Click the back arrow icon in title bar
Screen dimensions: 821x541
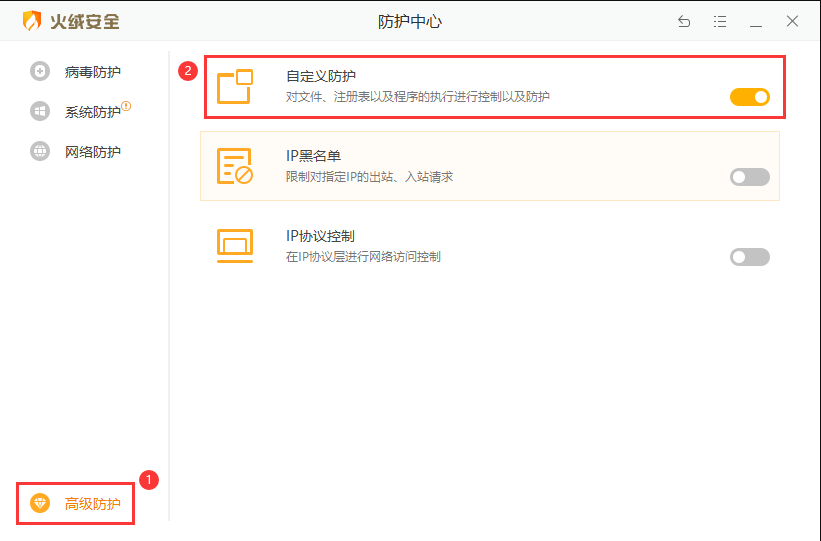[x=684, y=21]
